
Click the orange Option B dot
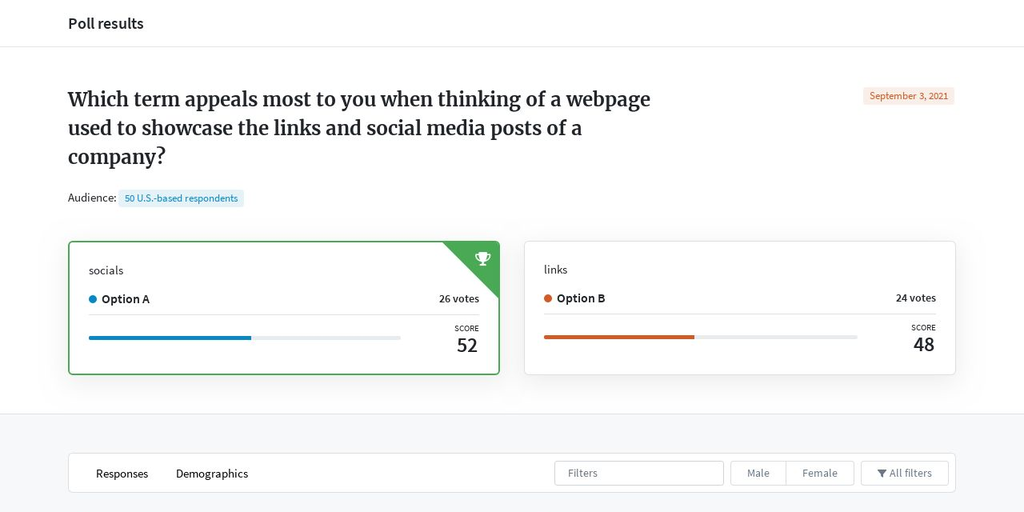coord(548,298)
